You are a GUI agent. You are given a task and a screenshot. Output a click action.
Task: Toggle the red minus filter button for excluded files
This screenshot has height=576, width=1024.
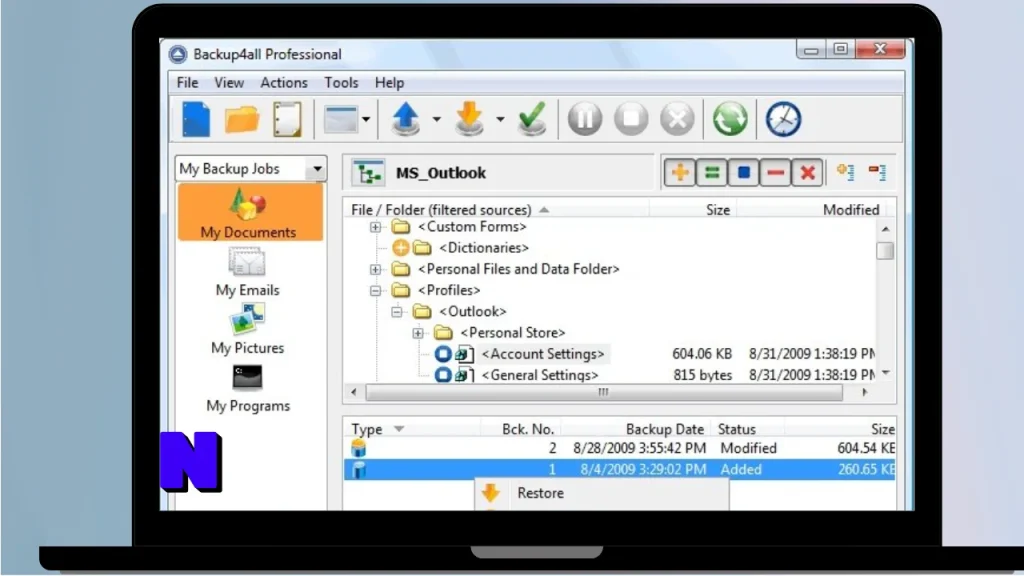(x=775, y=172)
